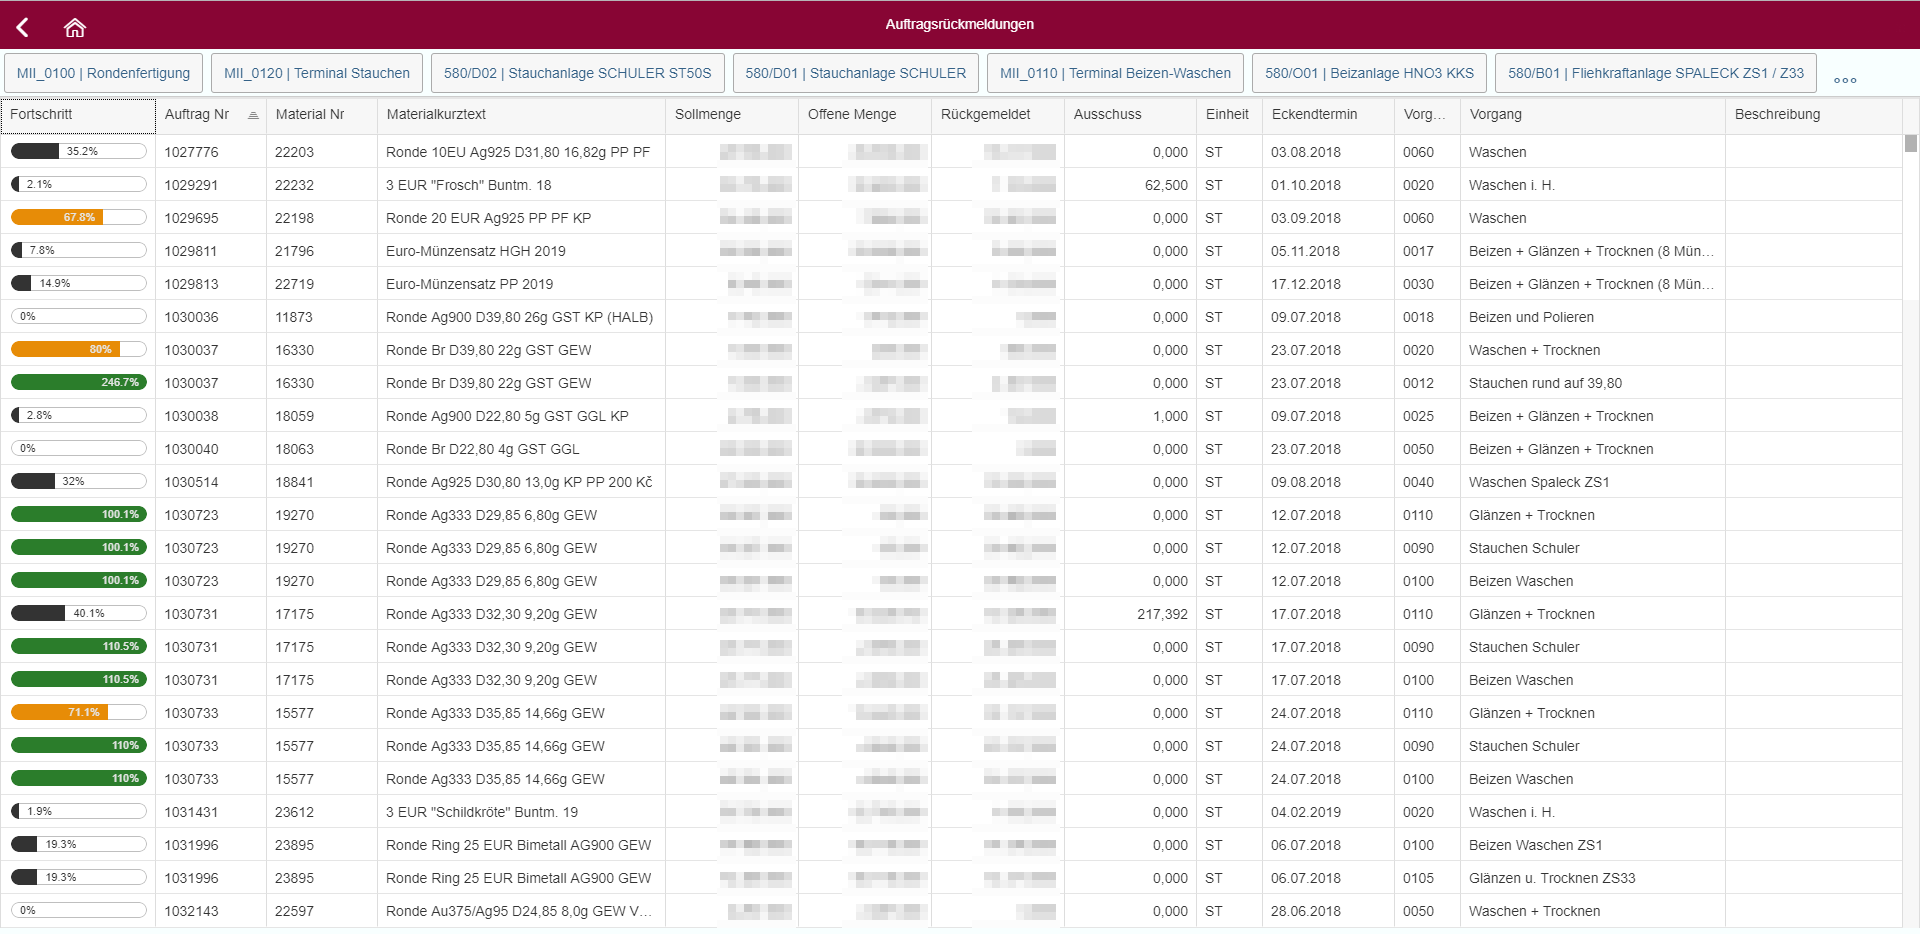This screenshot has width=1920, height=934.
Task: Switch to MII_0120 | Terminal Stauchen
Action: click(316, 72)
